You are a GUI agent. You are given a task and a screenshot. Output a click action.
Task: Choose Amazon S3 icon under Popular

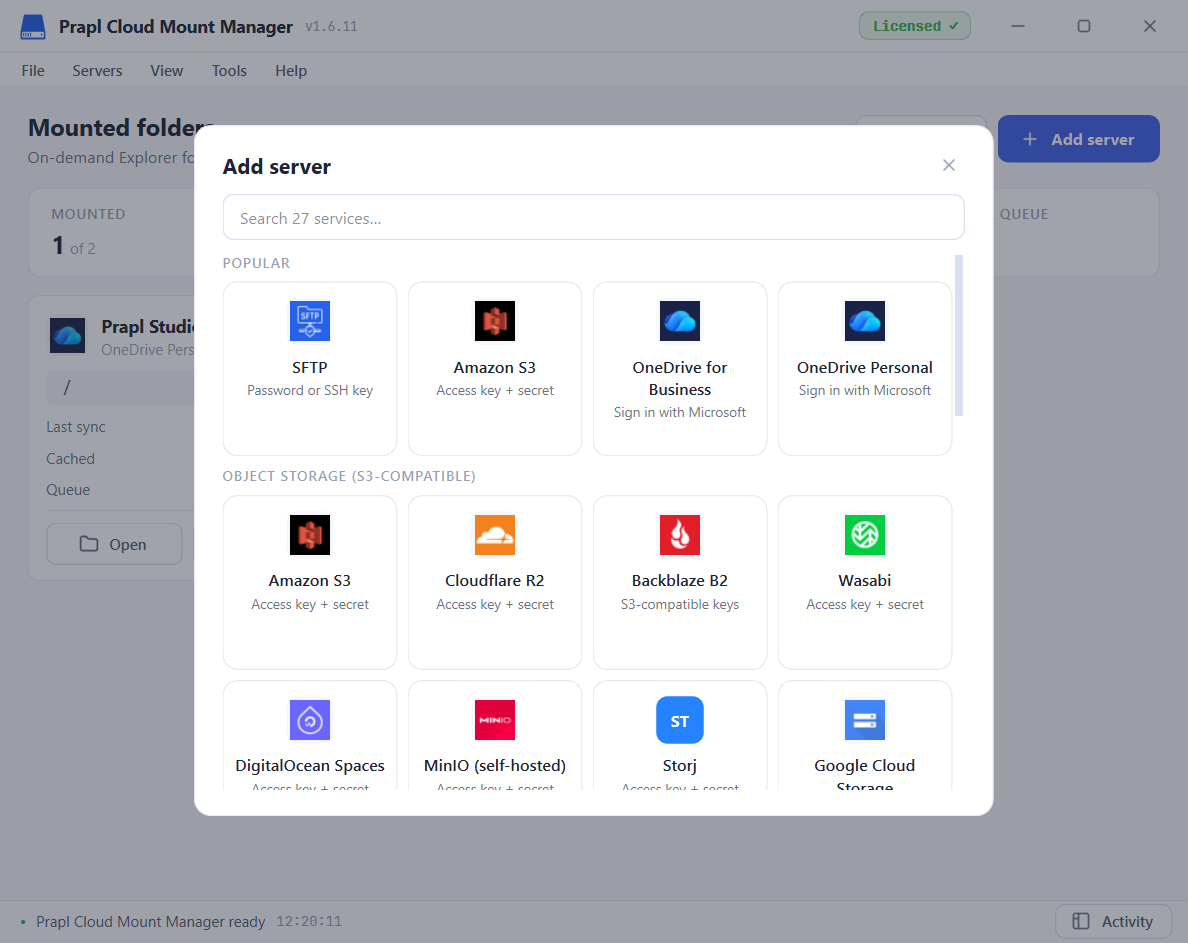495,321
